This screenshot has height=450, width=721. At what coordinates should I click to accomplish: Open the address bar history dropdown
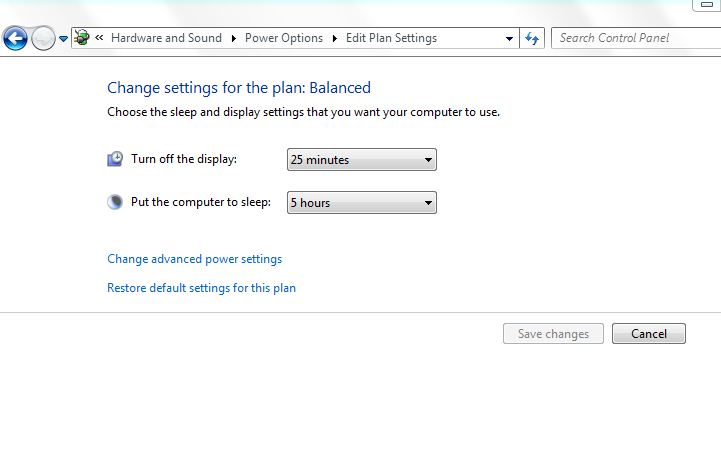pos(508,39)
